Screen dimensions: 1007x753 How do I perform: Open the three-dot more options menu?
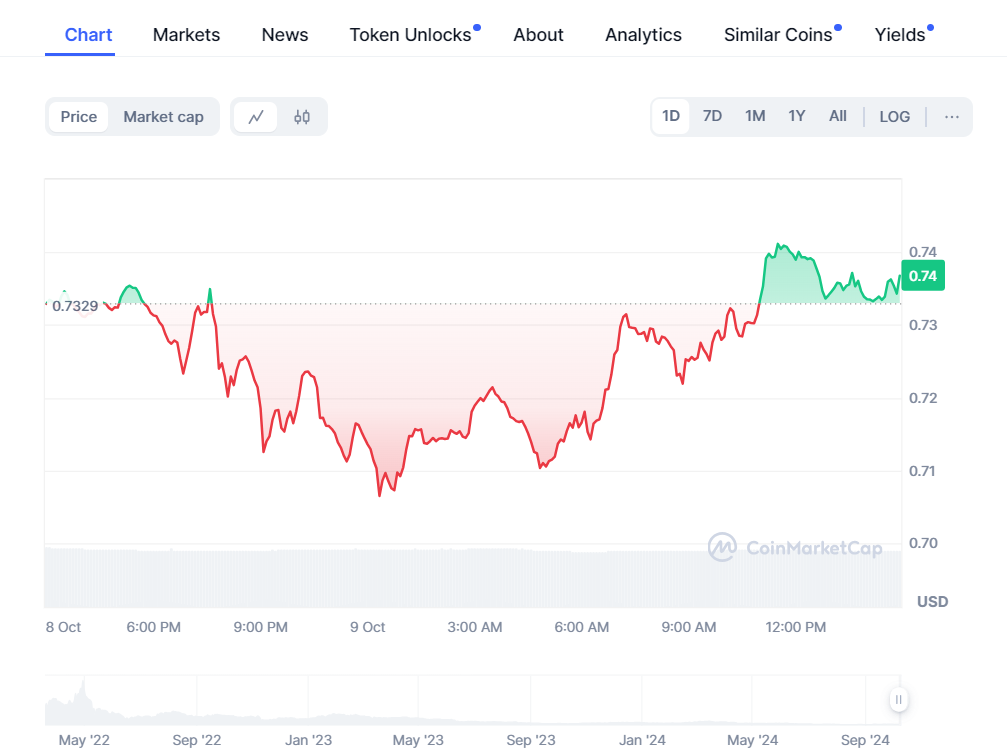tap(951, 117)
